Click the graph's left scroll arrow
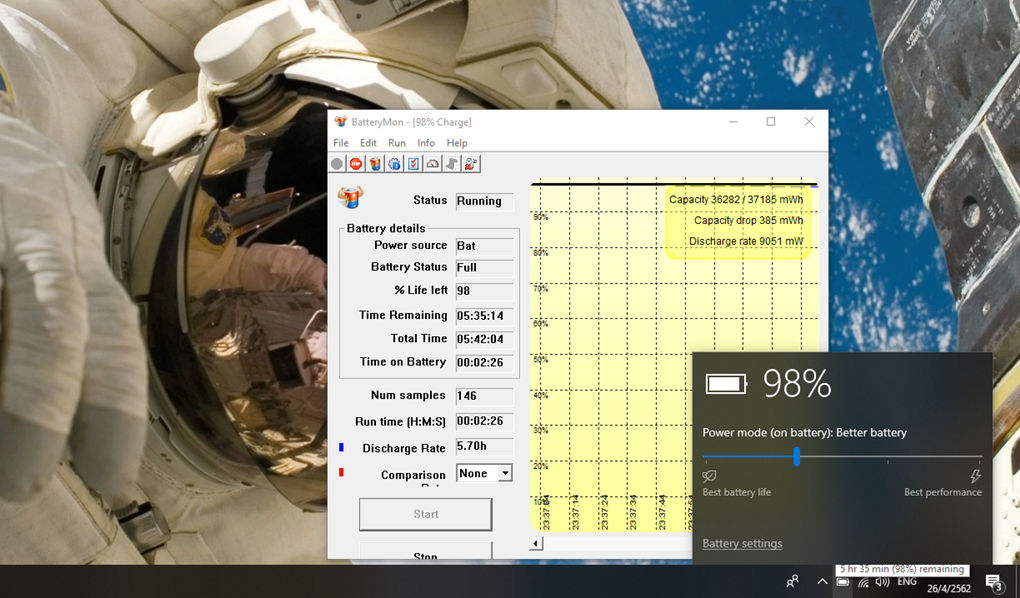 [536, 544]
